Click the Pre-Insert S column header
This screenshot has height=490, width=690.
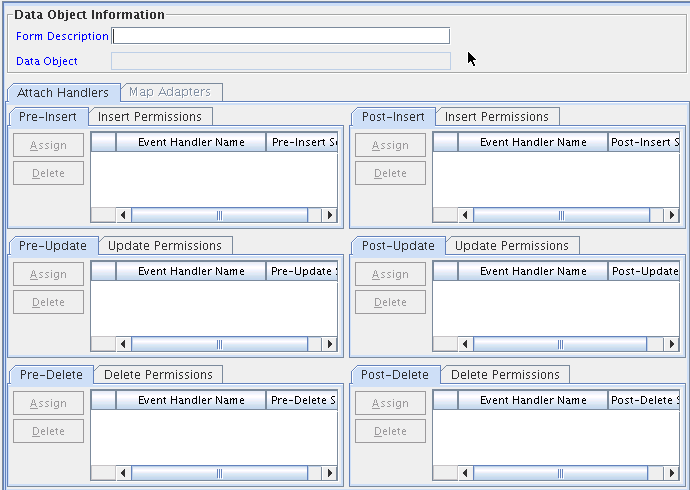[302, 142]
